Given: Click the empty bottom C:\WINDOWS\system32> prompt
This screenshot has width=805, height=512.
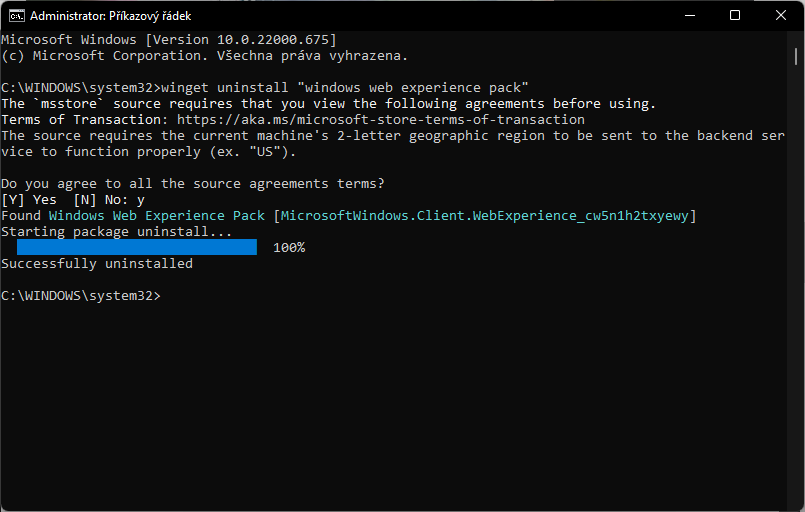Looking at the screenshot, I should [x=81, y=296].
